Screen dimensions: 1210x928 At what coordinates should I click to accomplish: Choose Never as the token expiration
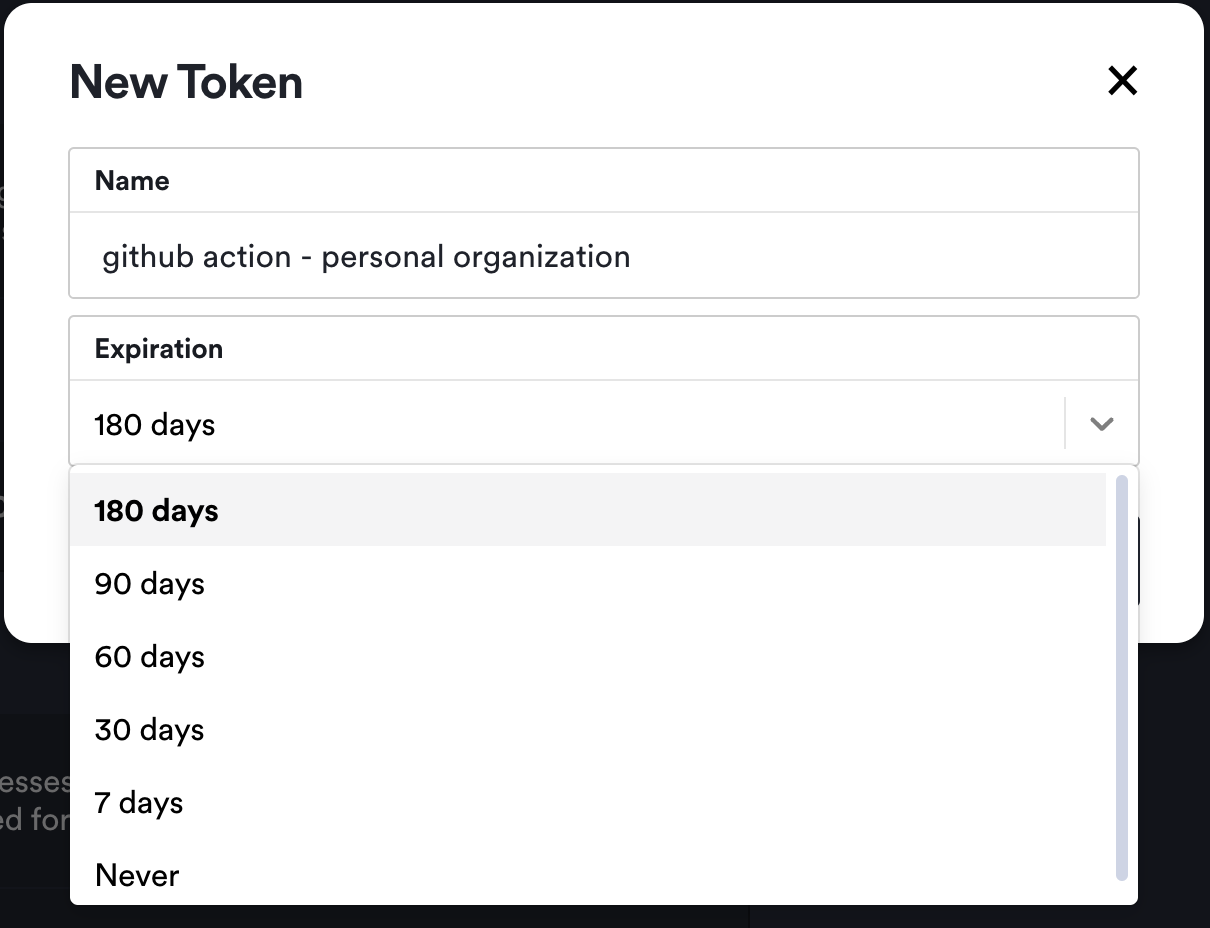[x=136, y=875]
